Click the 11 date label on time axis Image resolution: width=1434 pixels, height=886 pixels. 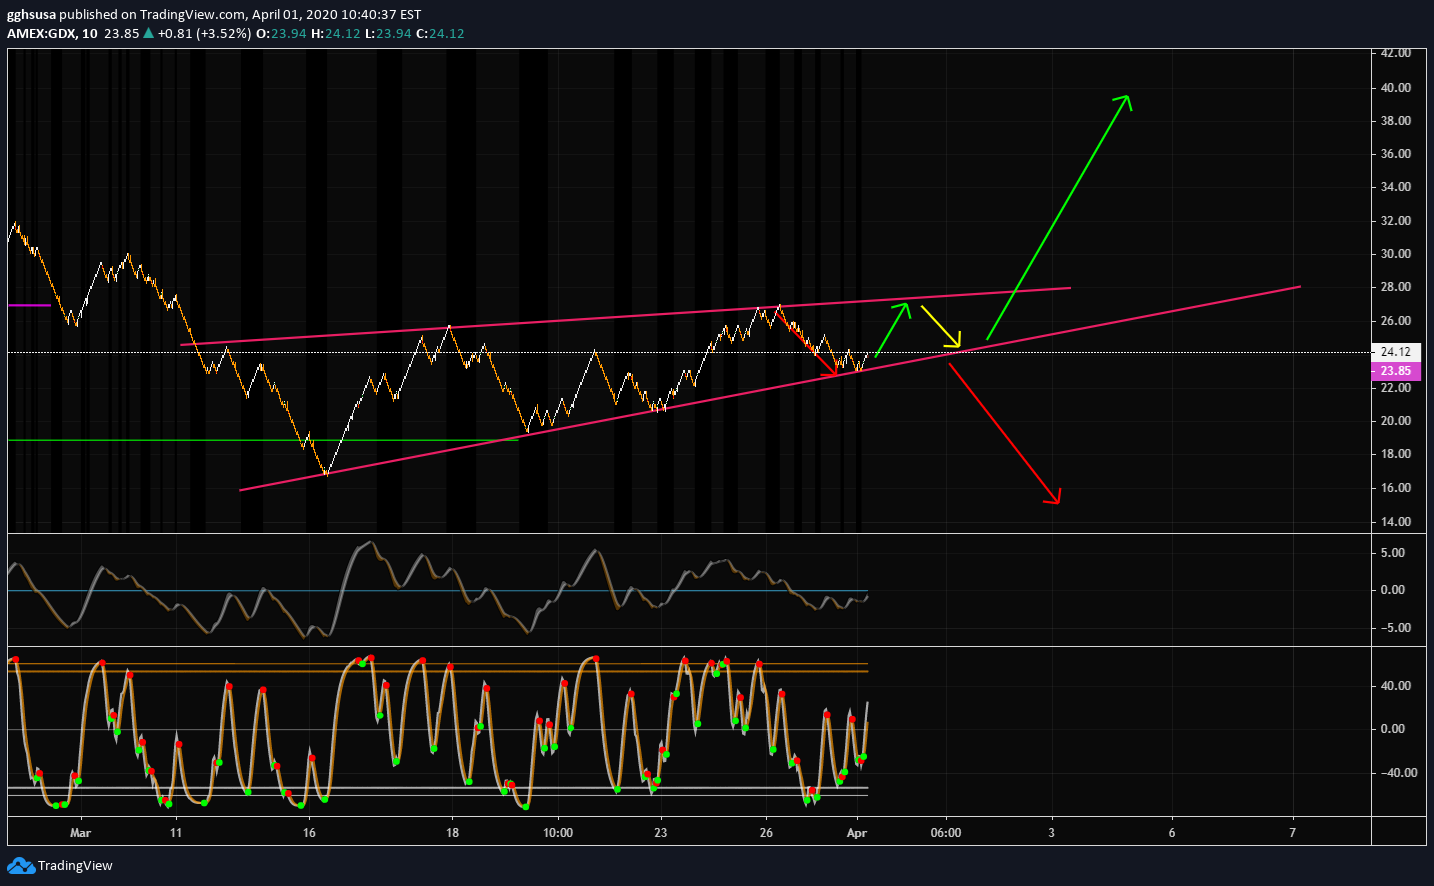coord(176,833)
